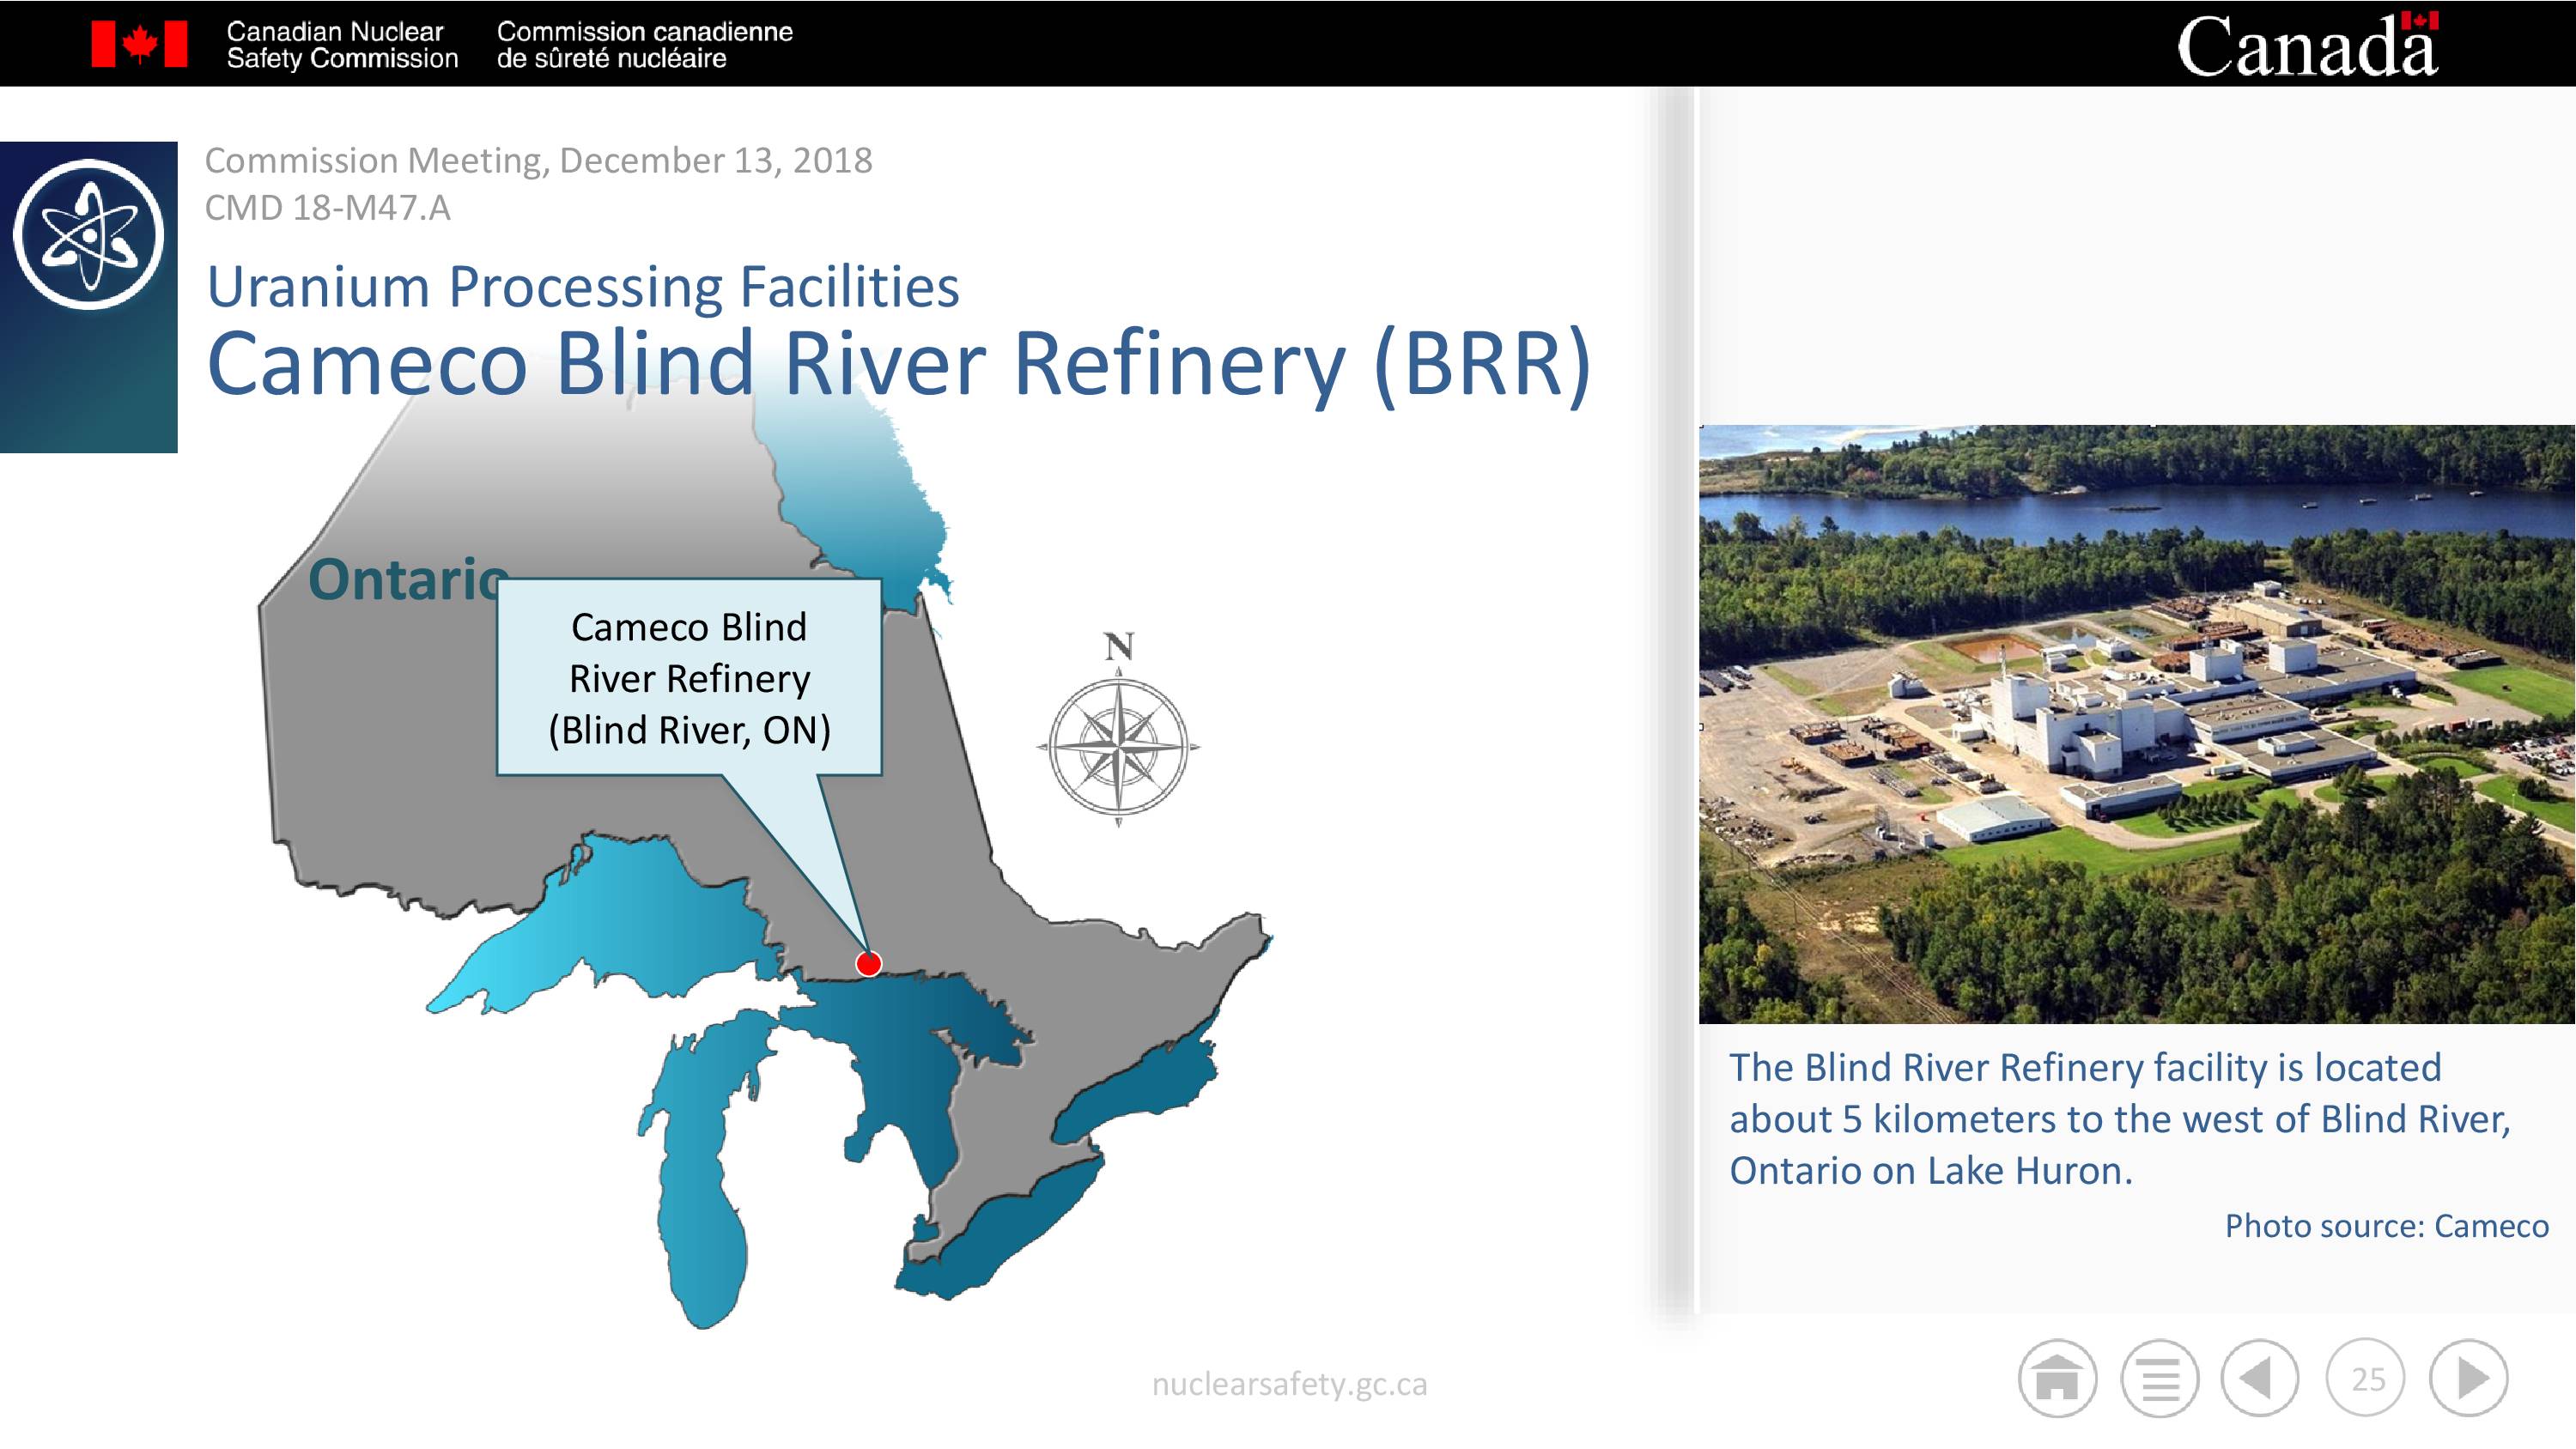The image size is (2576, 1449).
Task: Click the atom symbol logo
Action: 88,233
